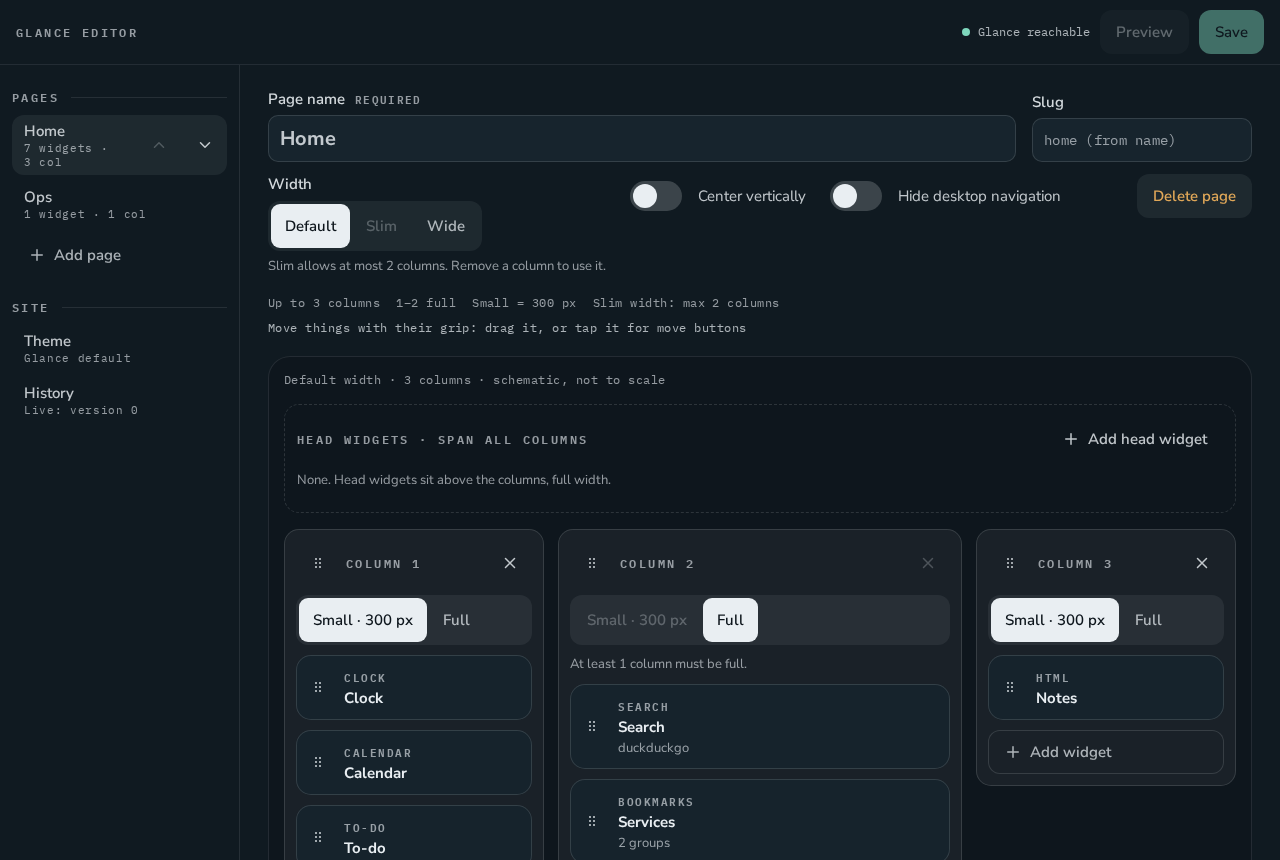Delete the current page

point(1194,196)
